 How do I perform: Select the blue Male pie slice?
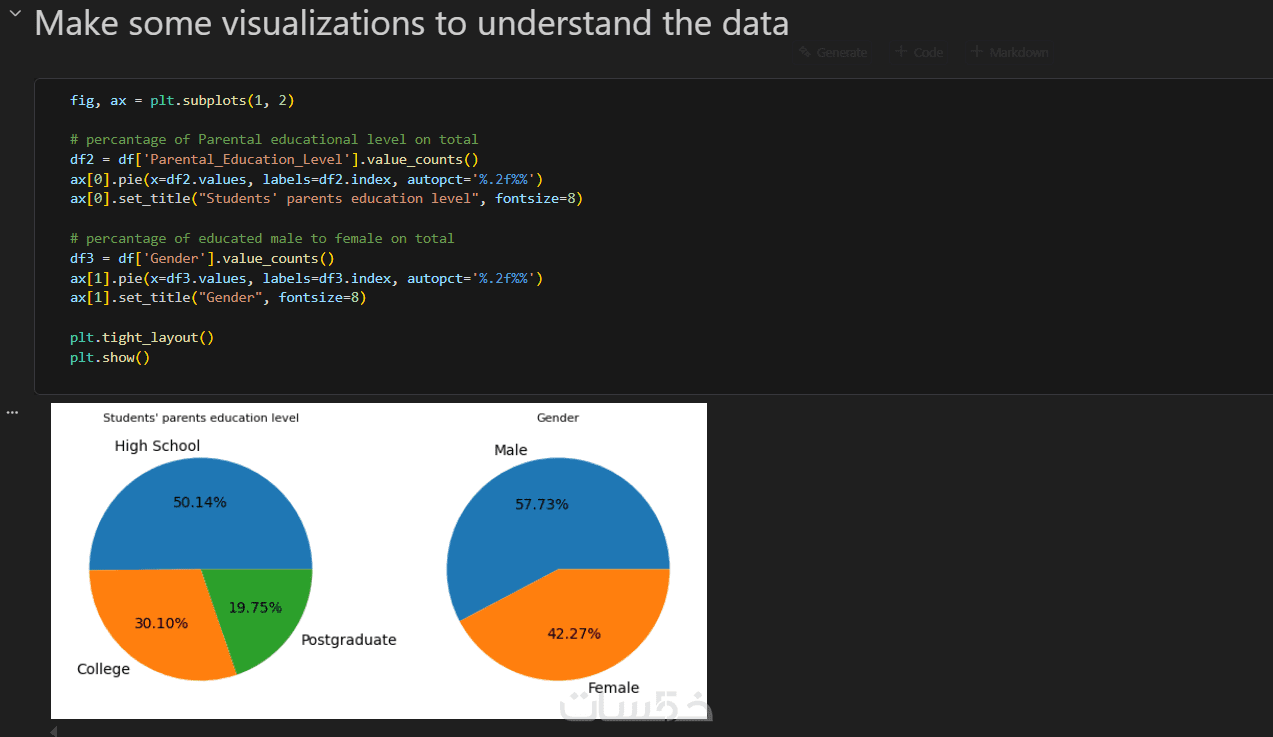click(540, 520)
